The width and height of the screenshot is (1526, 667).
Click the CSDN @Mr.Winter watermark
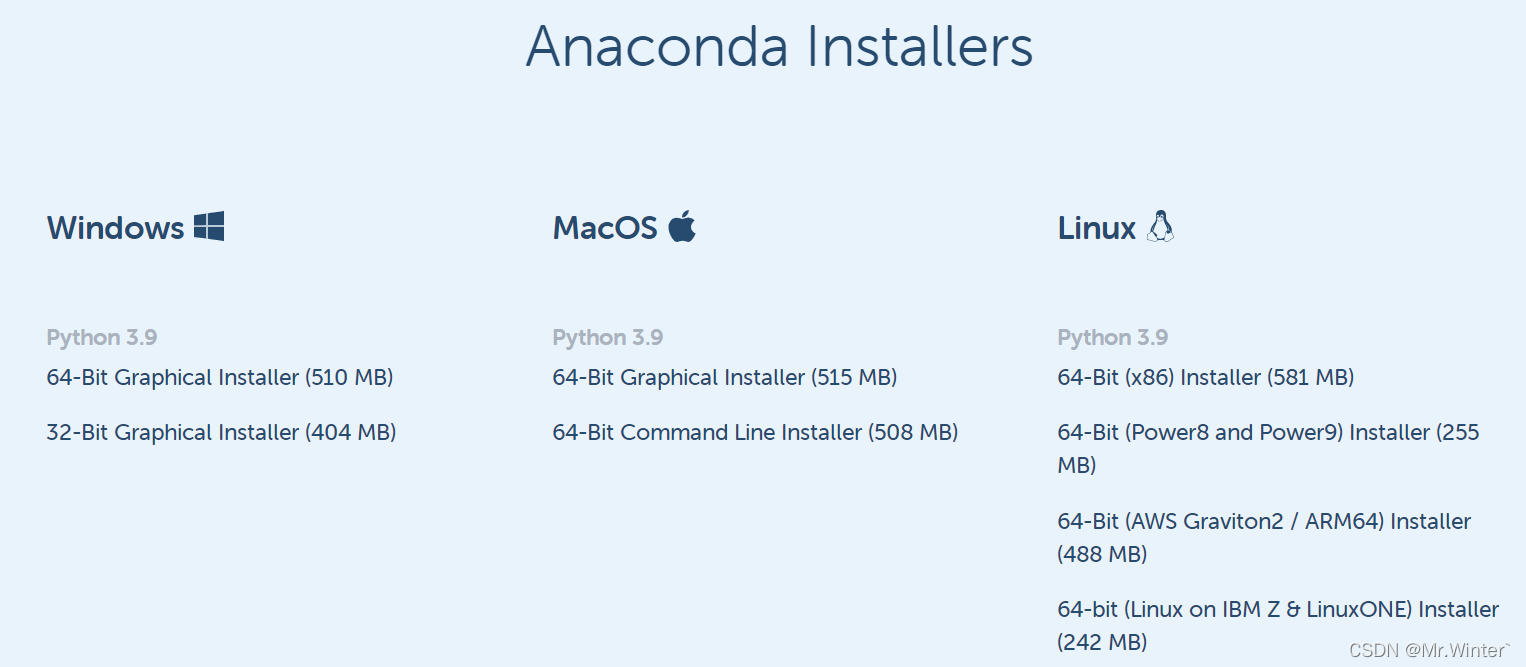pyautogui.click(x=1429, y=651)
